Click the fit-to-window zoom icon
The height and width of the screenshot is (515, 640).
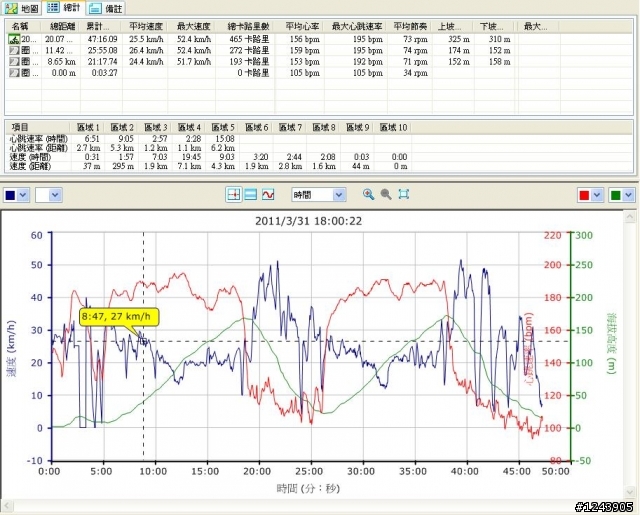coord(404,194)
